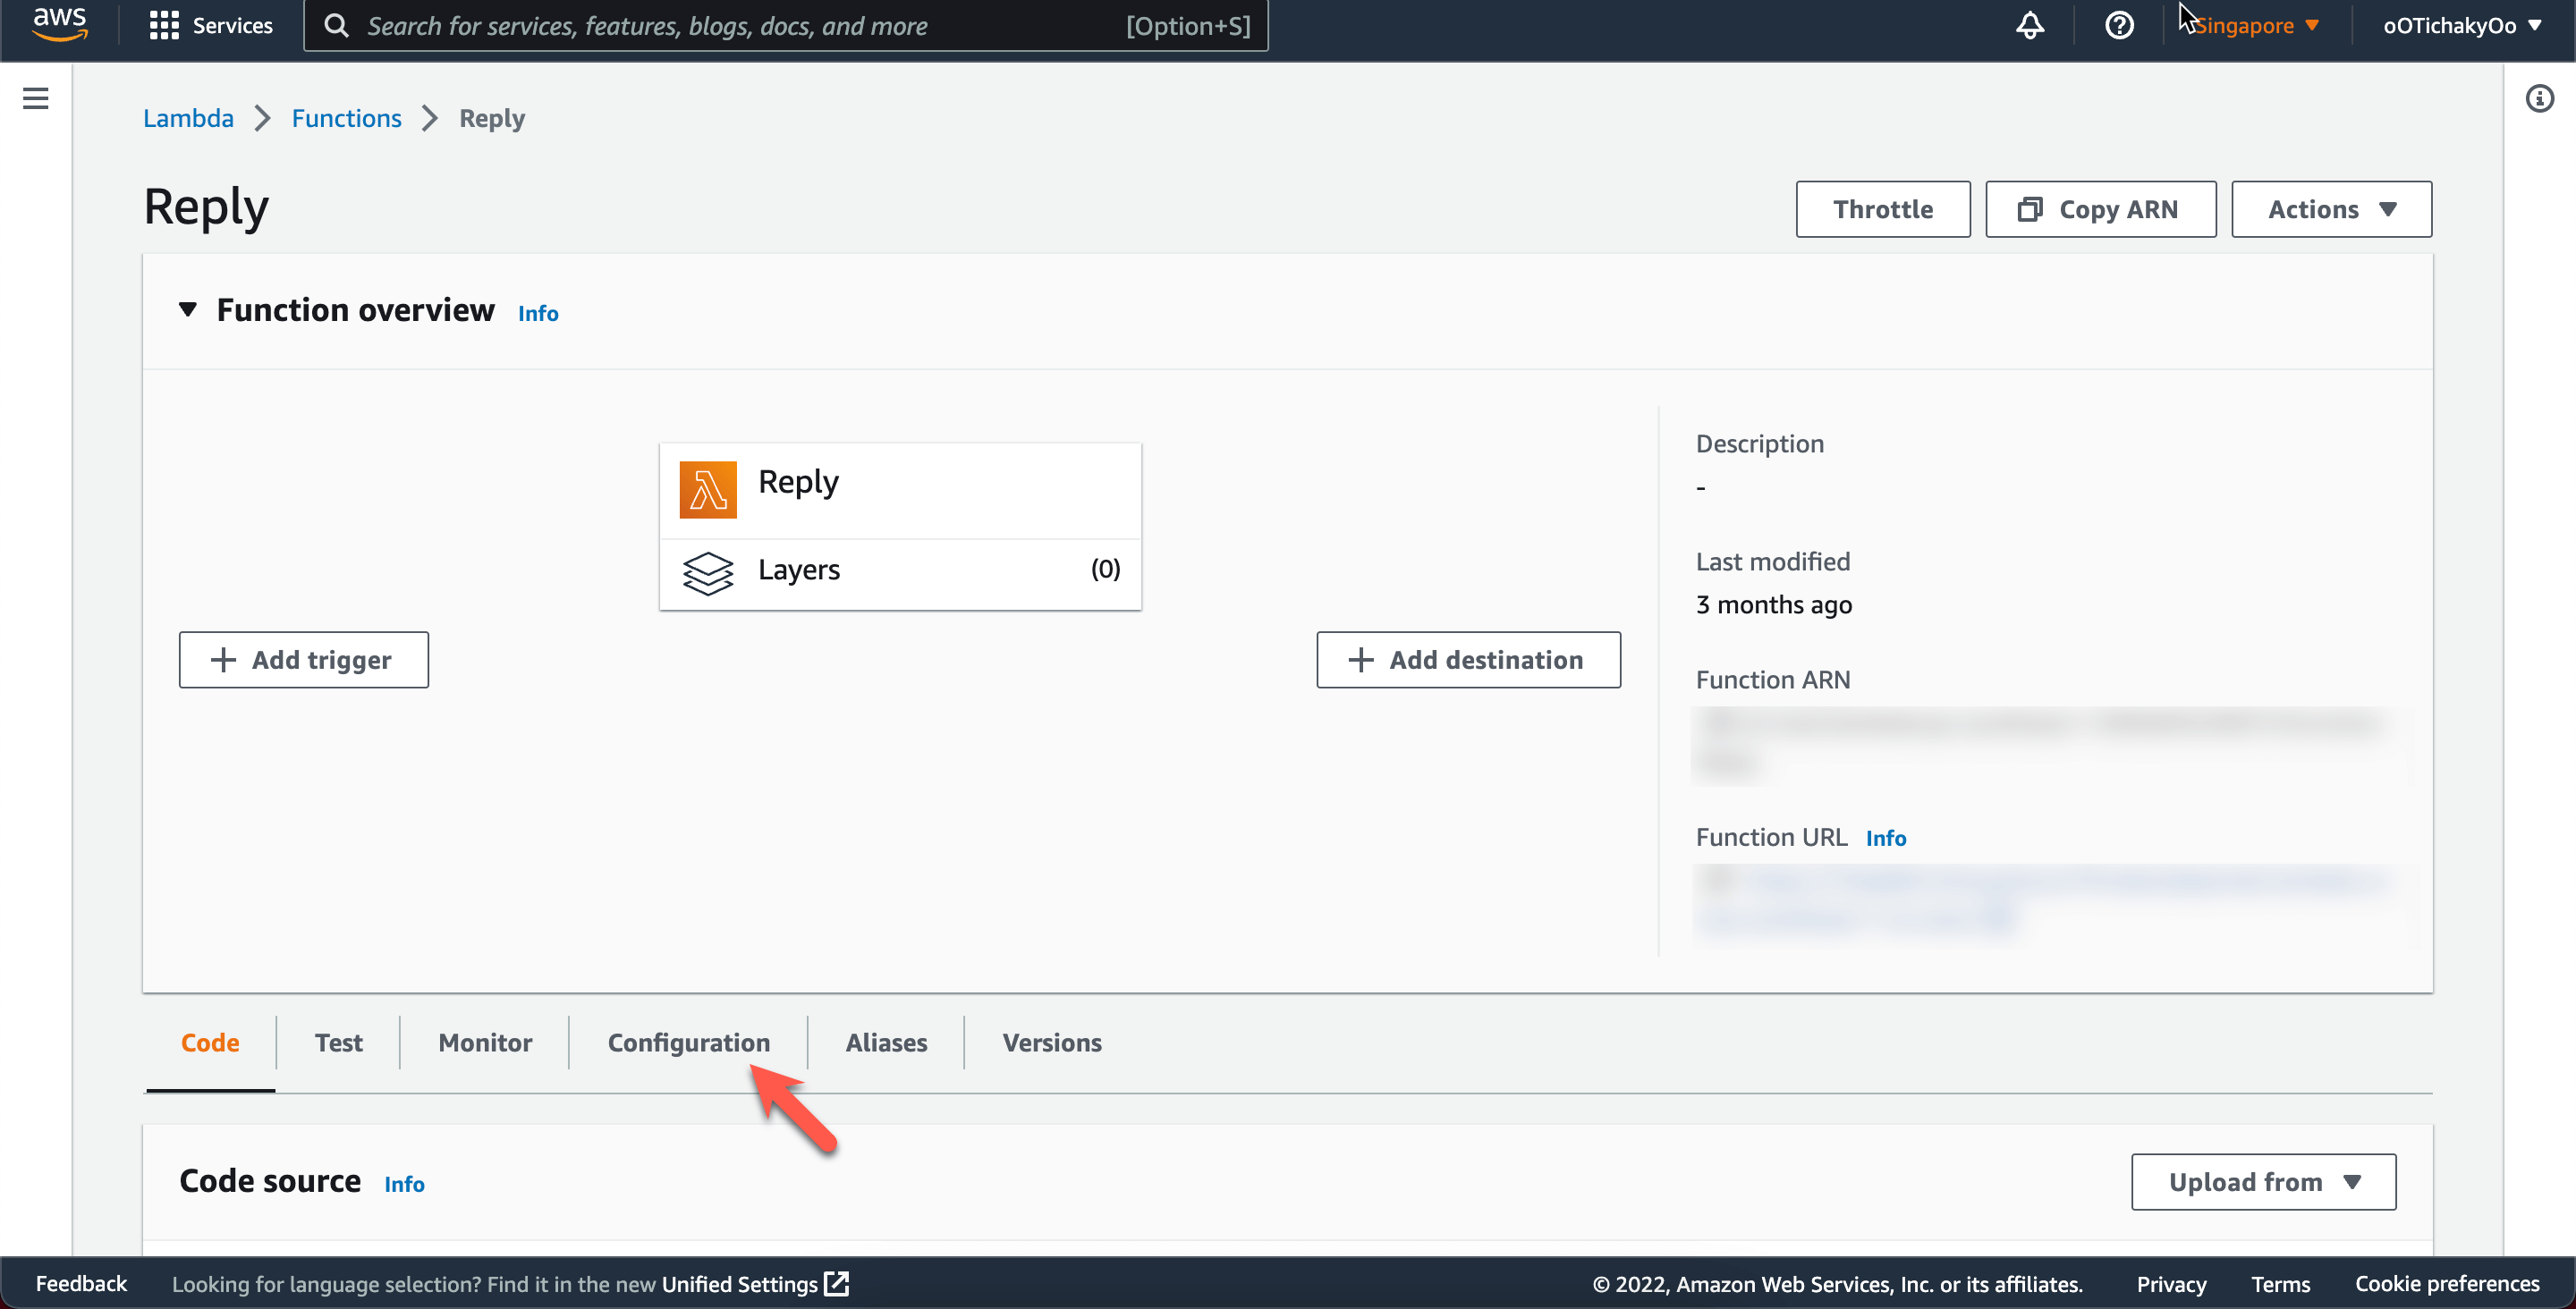The image size is (2576, 1309).
Task: Switch to the Configuration tab
Action: click(689, 1042)
